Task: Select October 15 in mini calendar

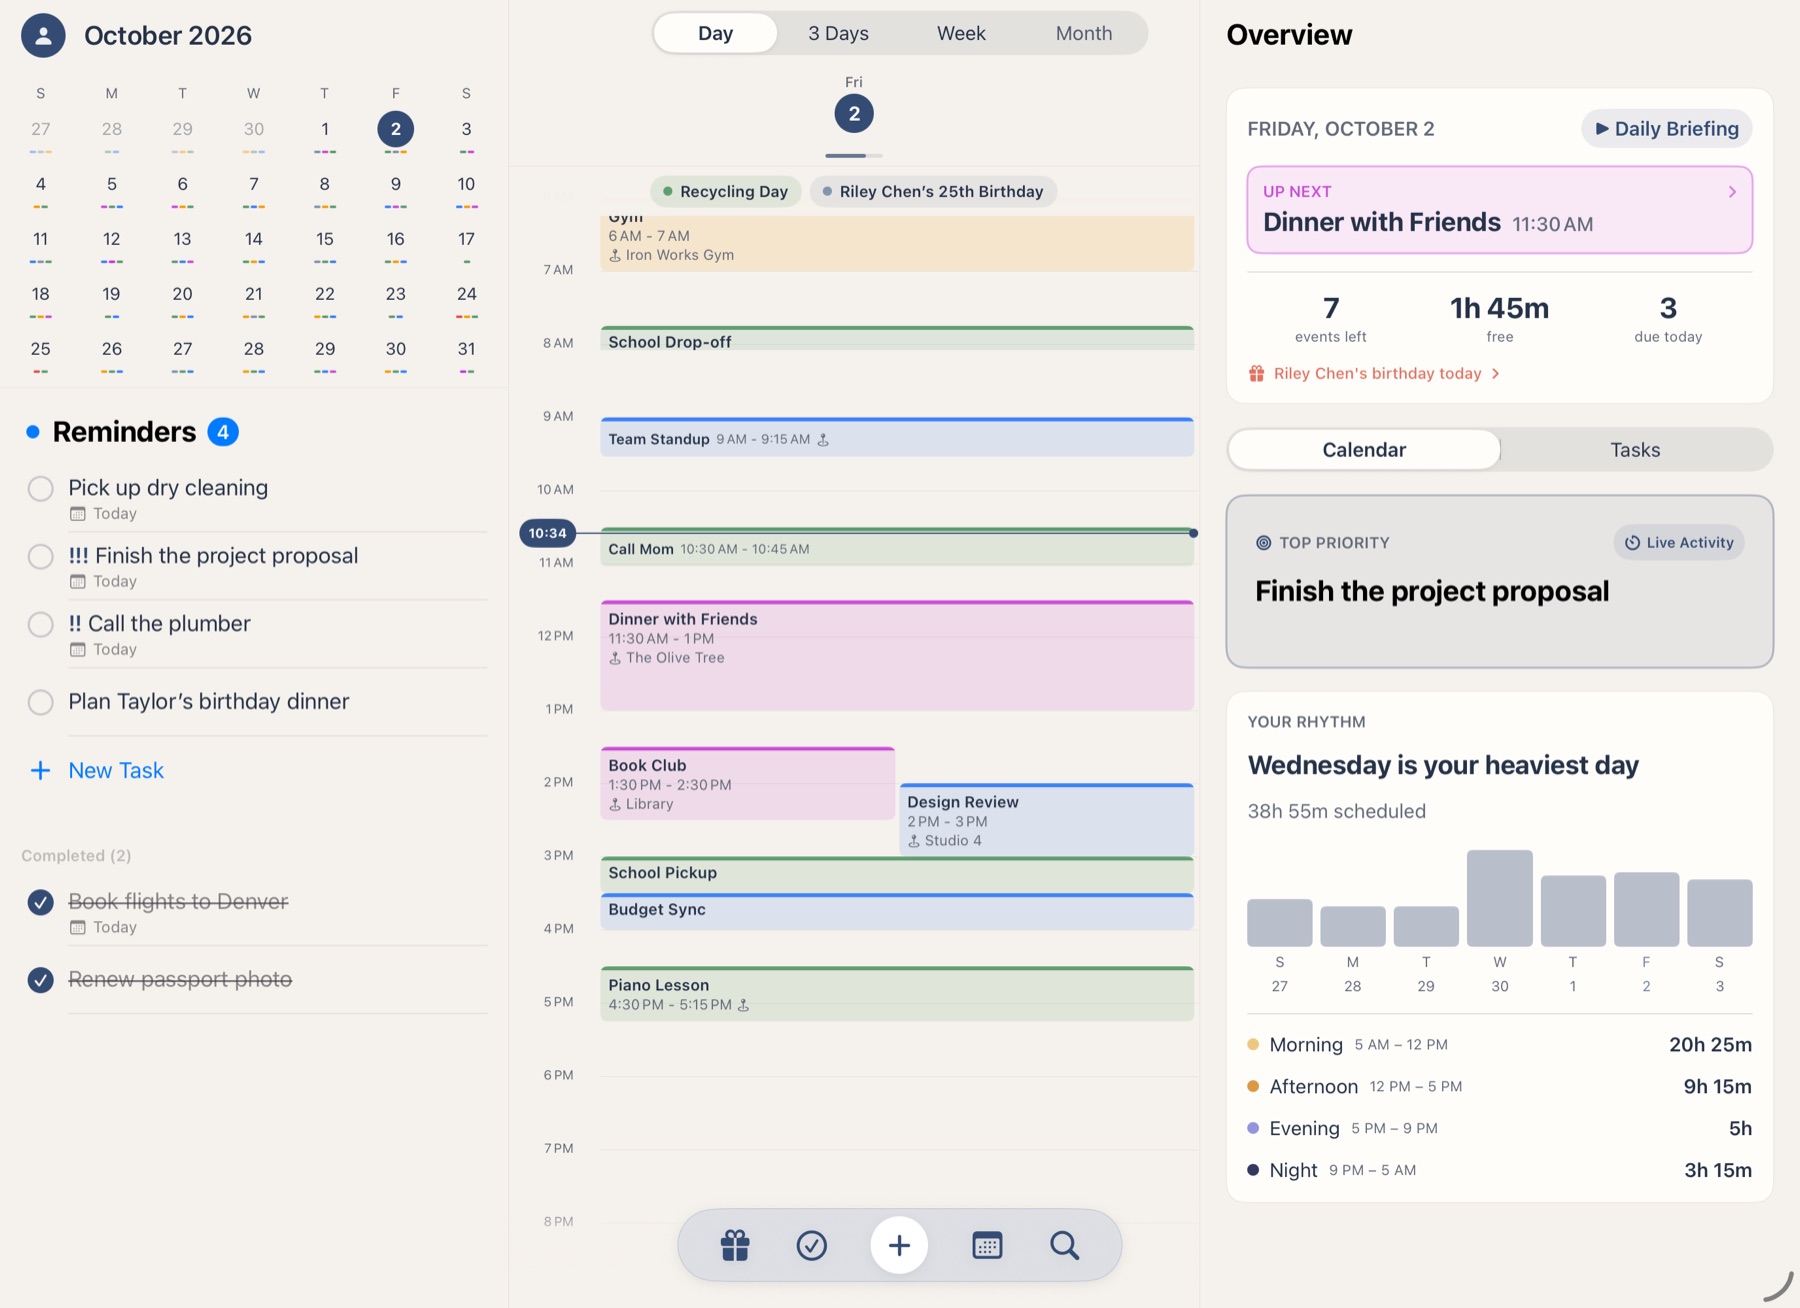Action: (x=324, y=240)
